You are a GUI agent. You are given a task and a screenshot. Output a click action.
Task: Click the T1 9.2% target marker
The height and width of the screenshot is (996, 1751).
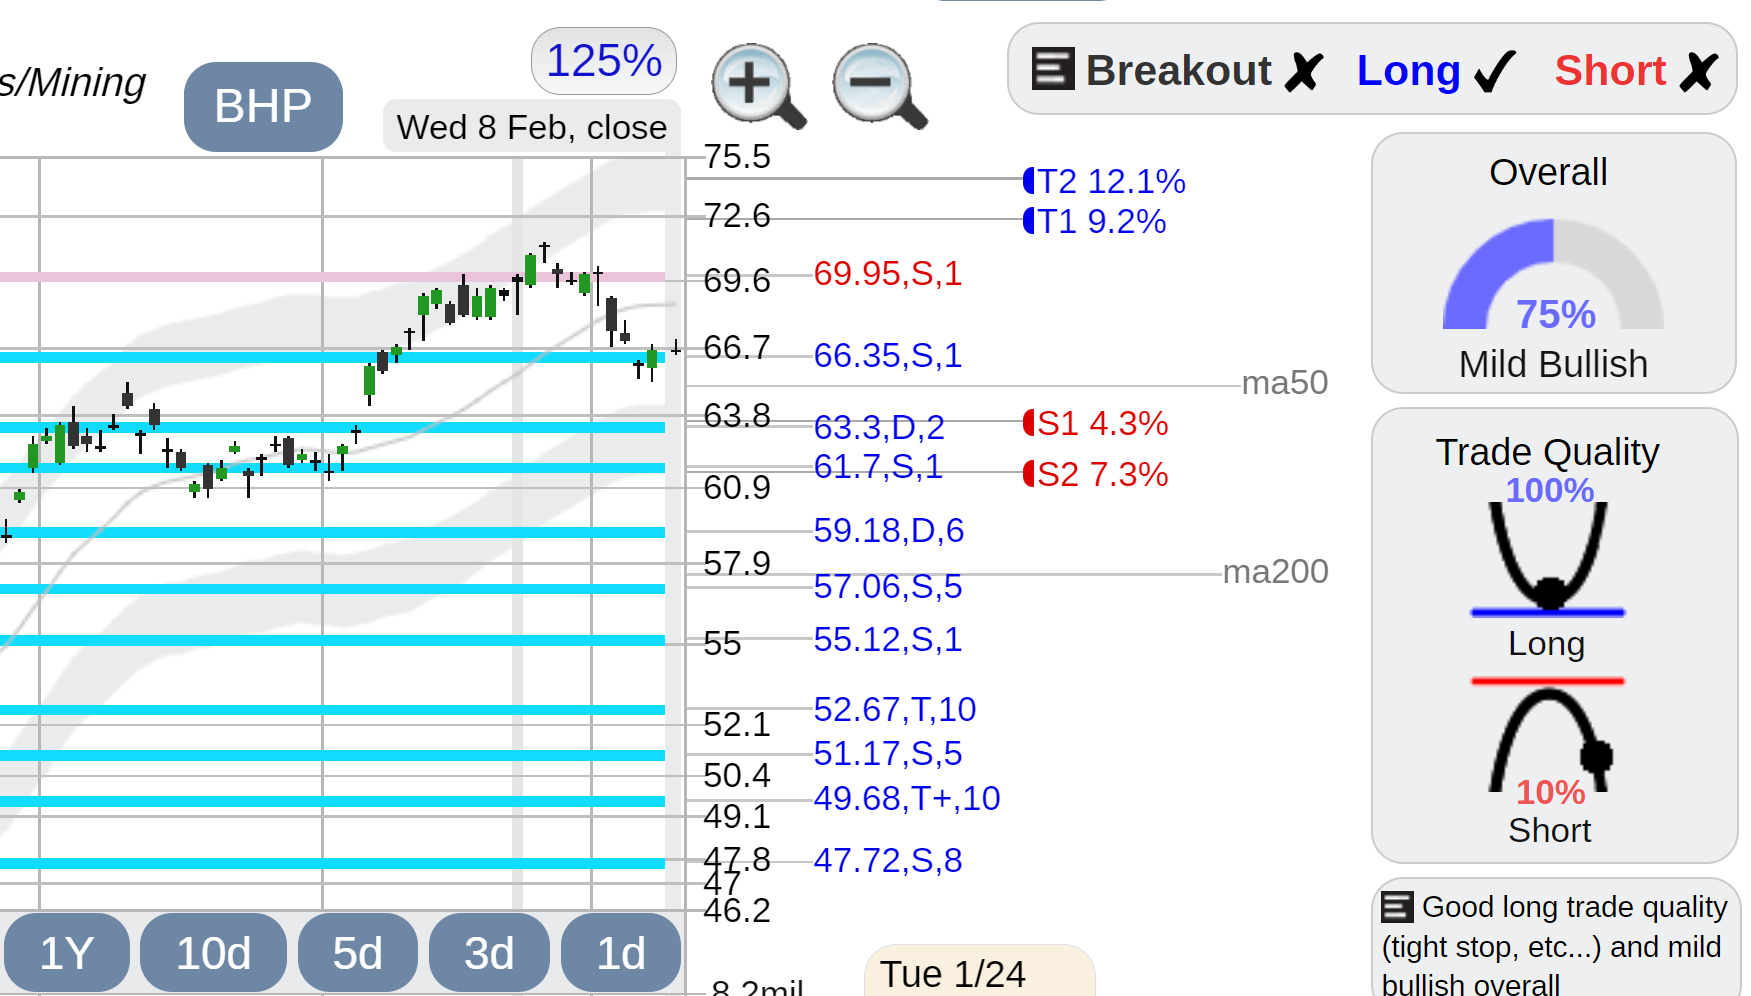[1095, 221]
